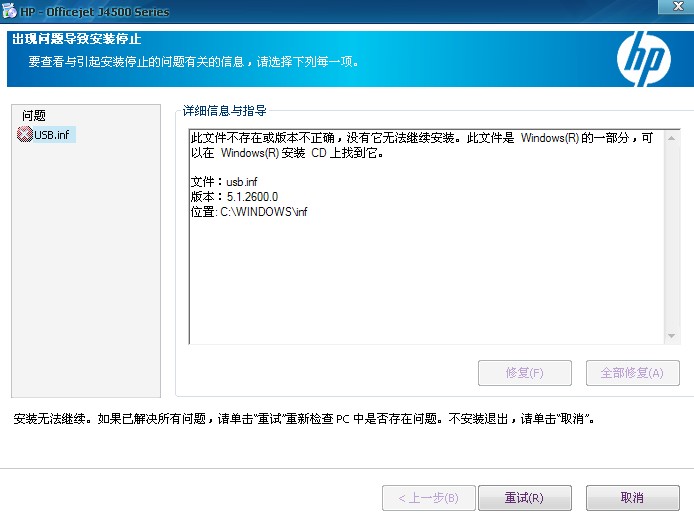Click the version line 5.1.2600.0
This screenshot has height=517, width=694.
point(234,197)
